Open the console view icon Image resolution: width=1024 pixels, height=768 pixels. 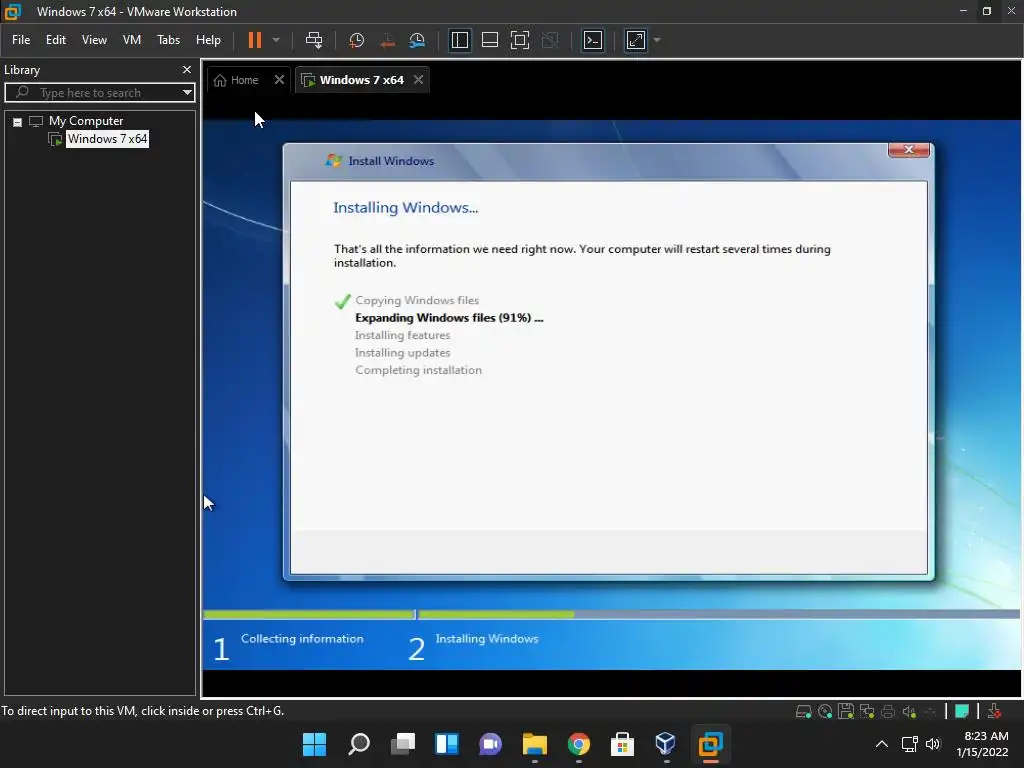pos(593,40)
